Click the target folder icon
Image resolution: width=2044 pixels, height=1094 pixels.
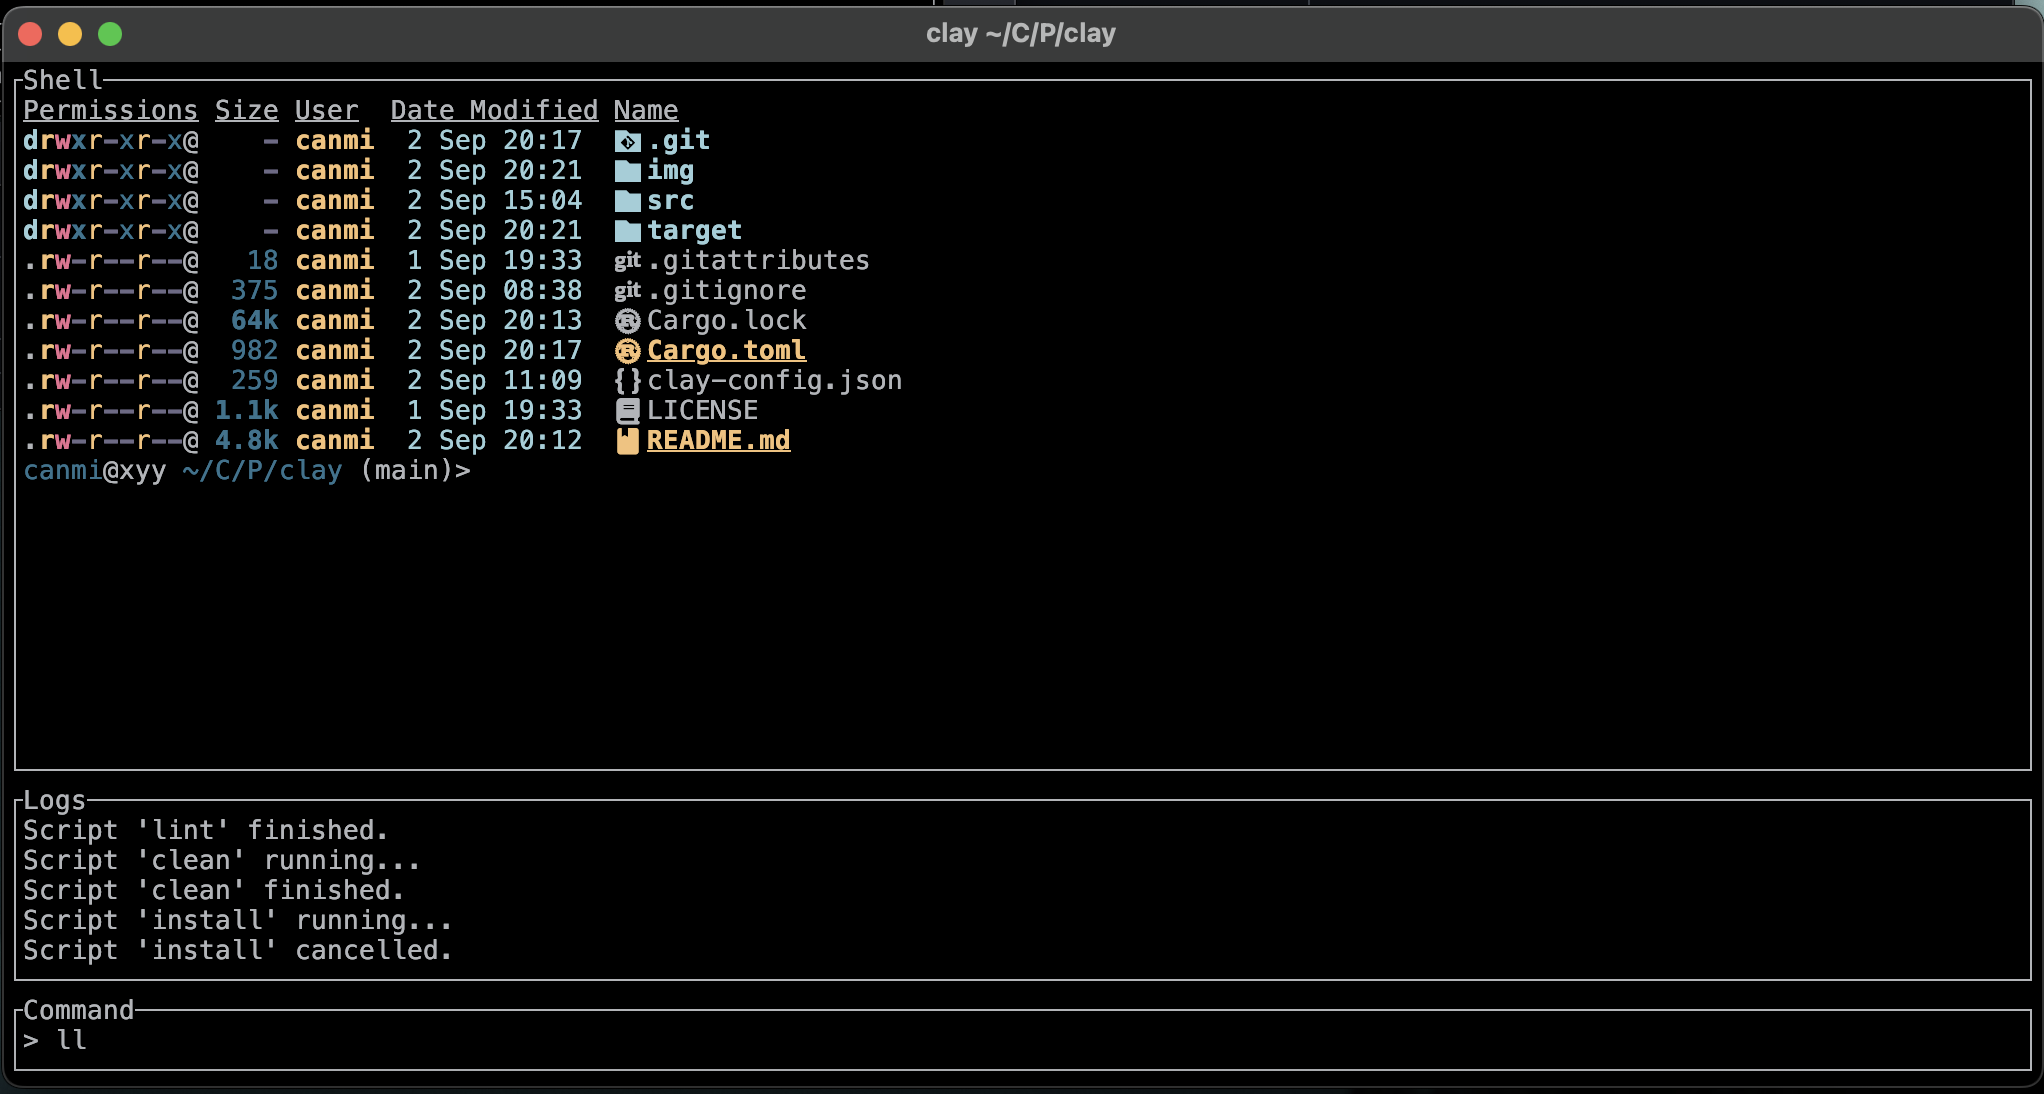pyautogui.click(x=627, y=231)
